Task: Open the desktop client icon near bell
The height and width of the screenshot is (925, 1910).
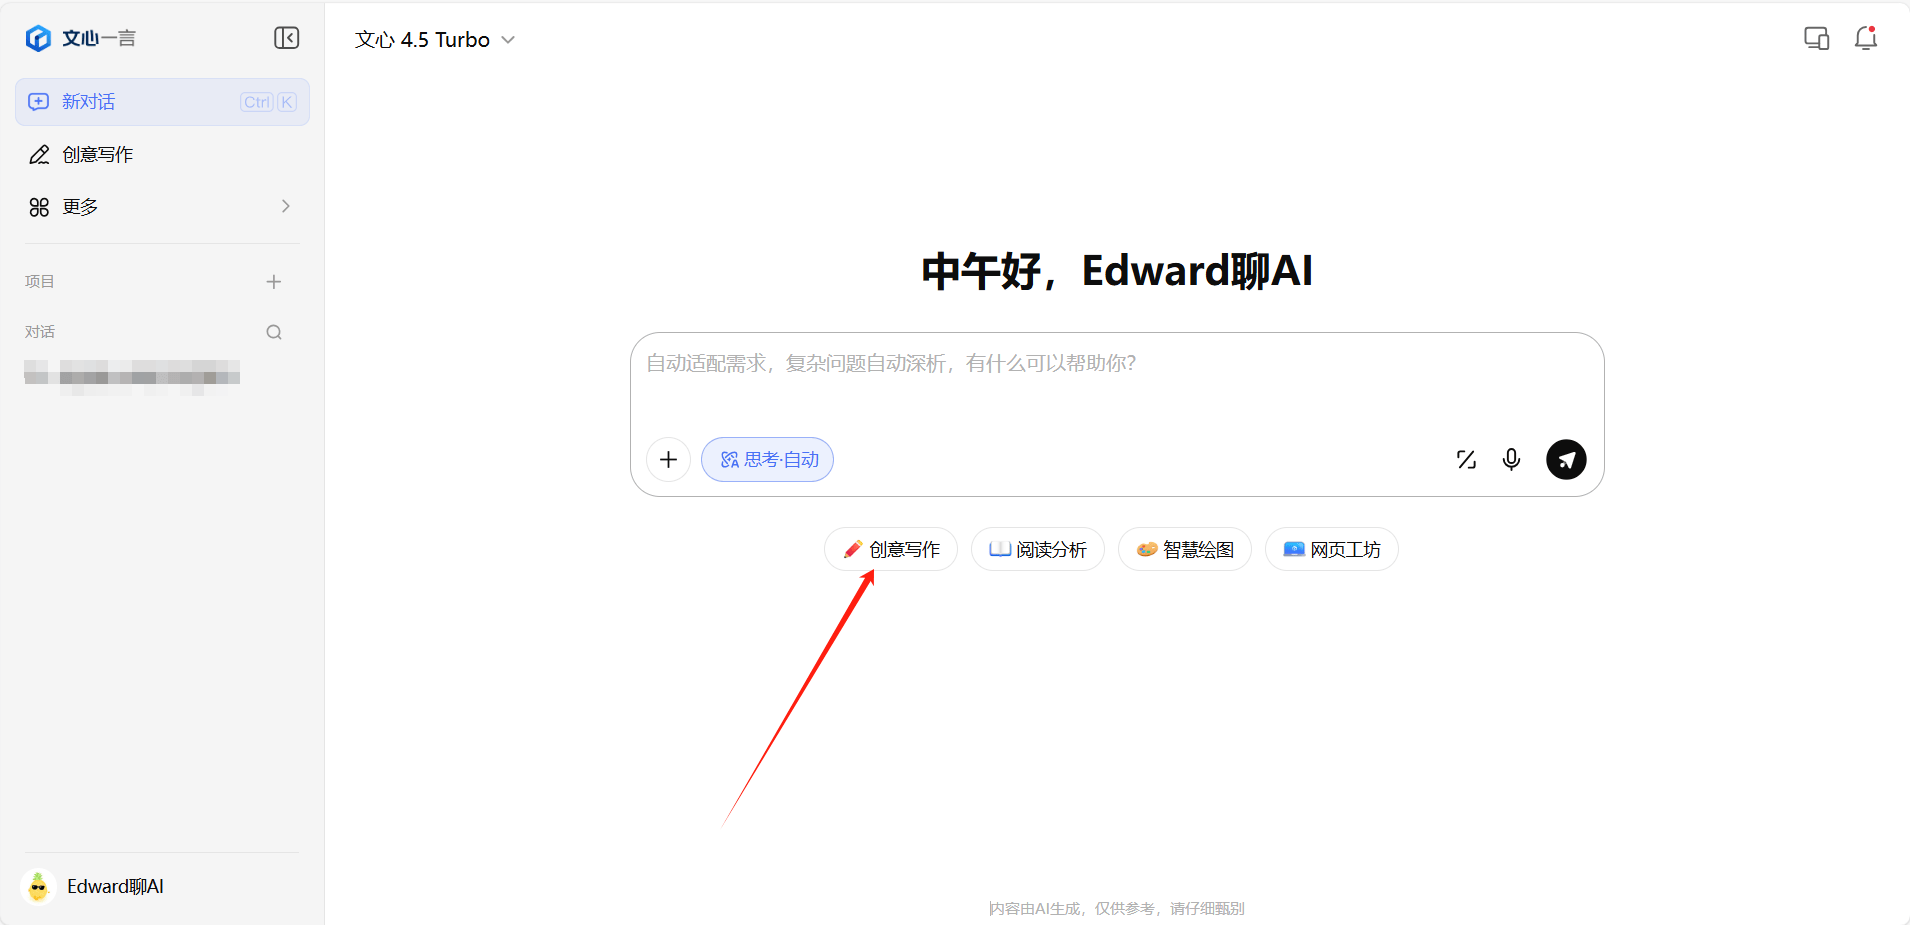Action: coord(1816,39)
